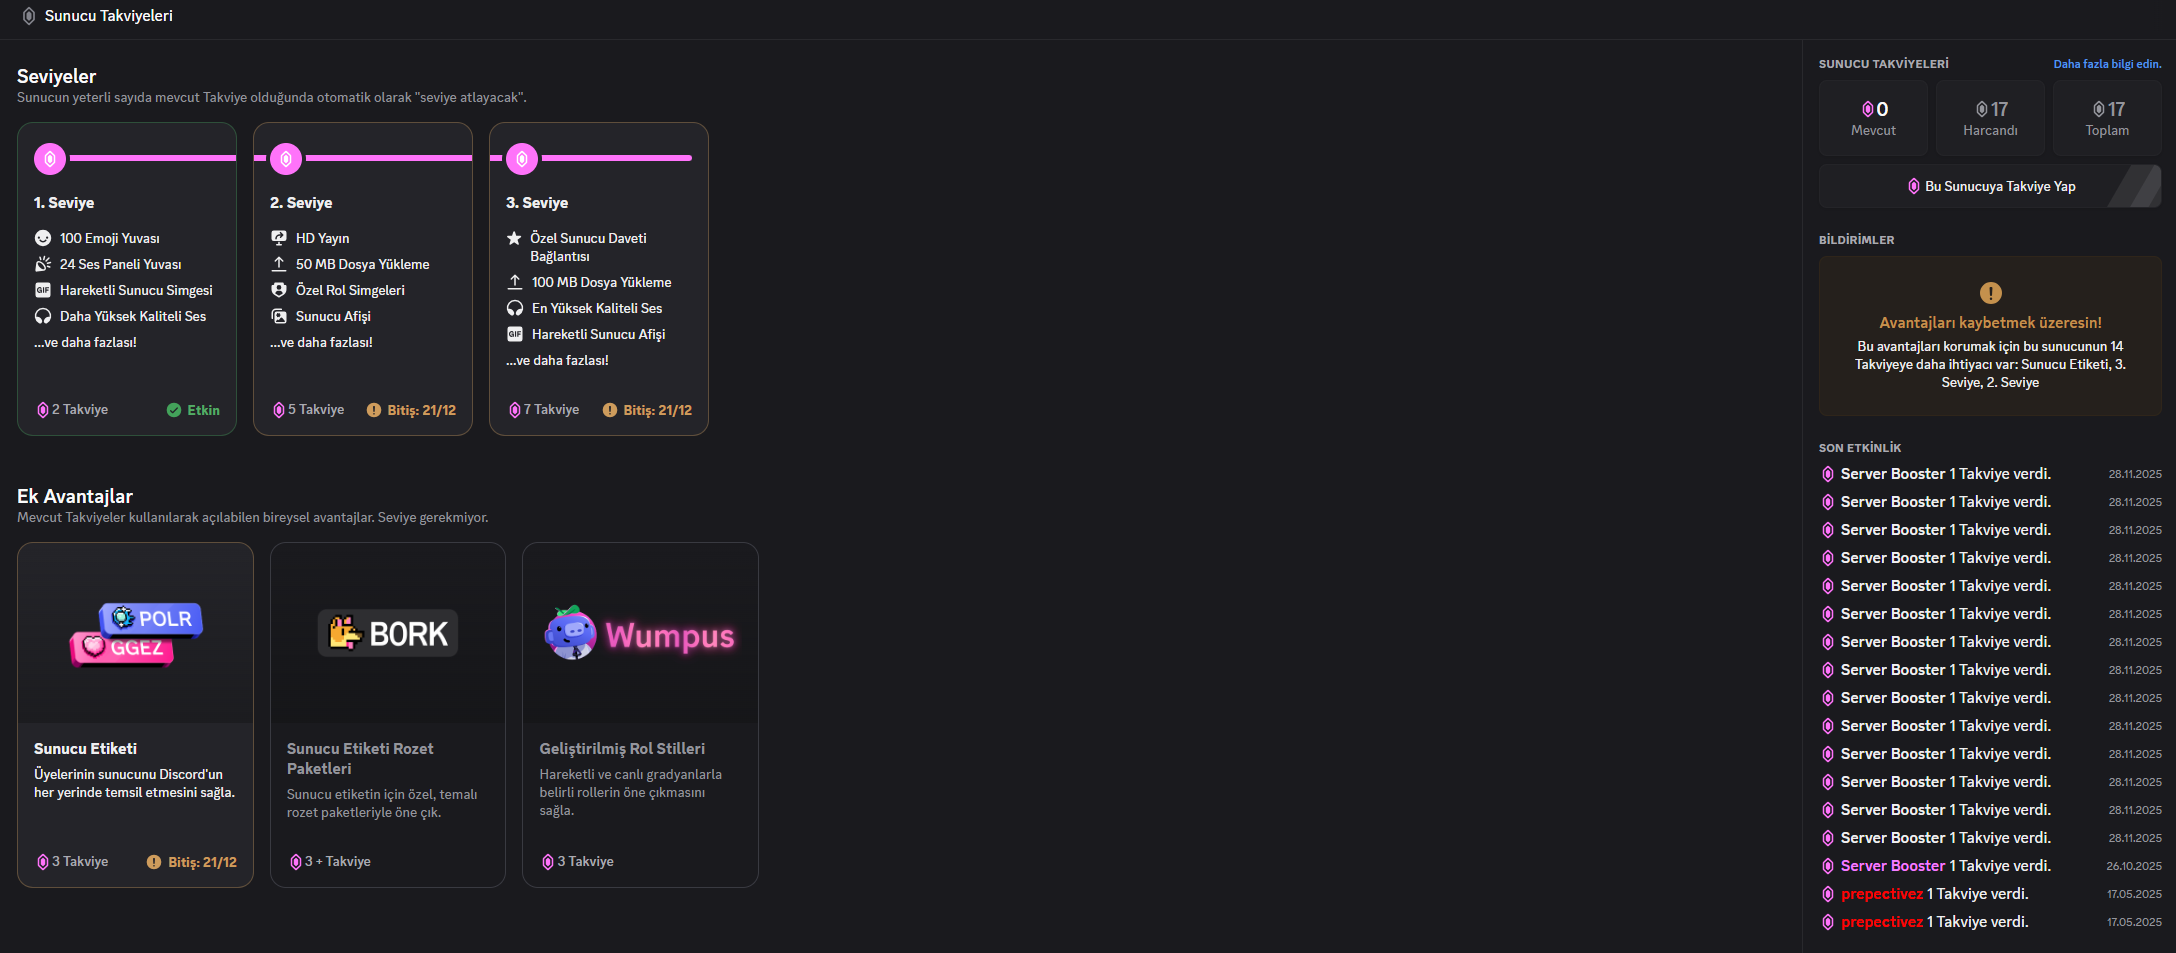This screenshot has height=953, width=2176.
Task: Click the pink gem circle above 2. Seviye
Action: (x=286, y=158)
